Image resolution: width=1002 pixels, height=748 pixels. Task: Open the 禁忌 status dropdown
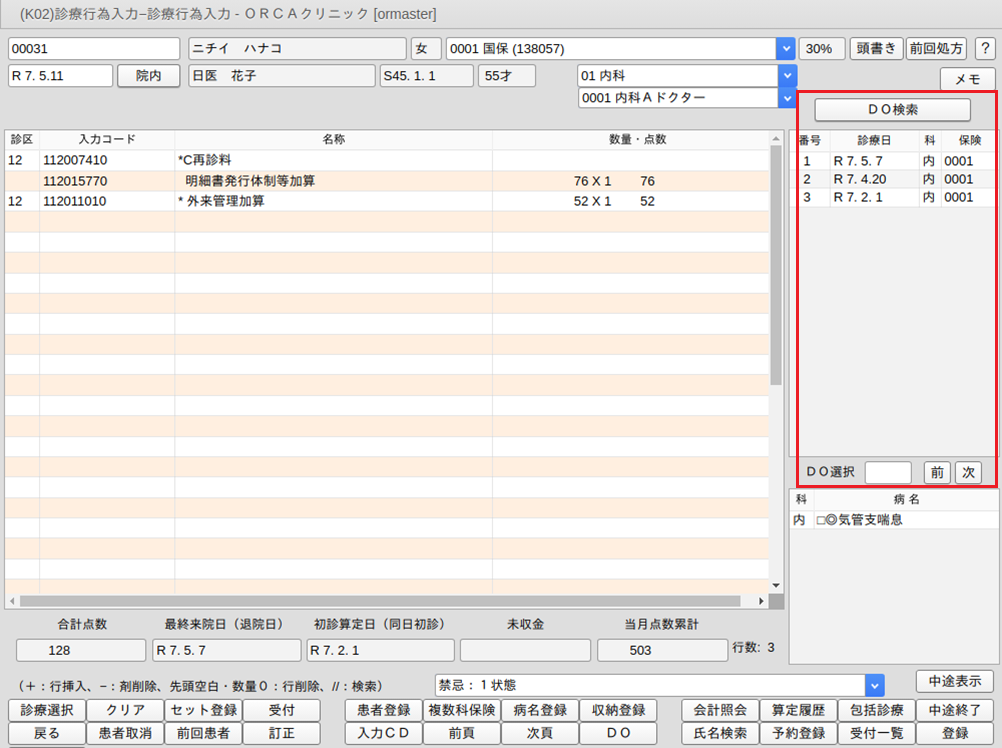[875, 685]
